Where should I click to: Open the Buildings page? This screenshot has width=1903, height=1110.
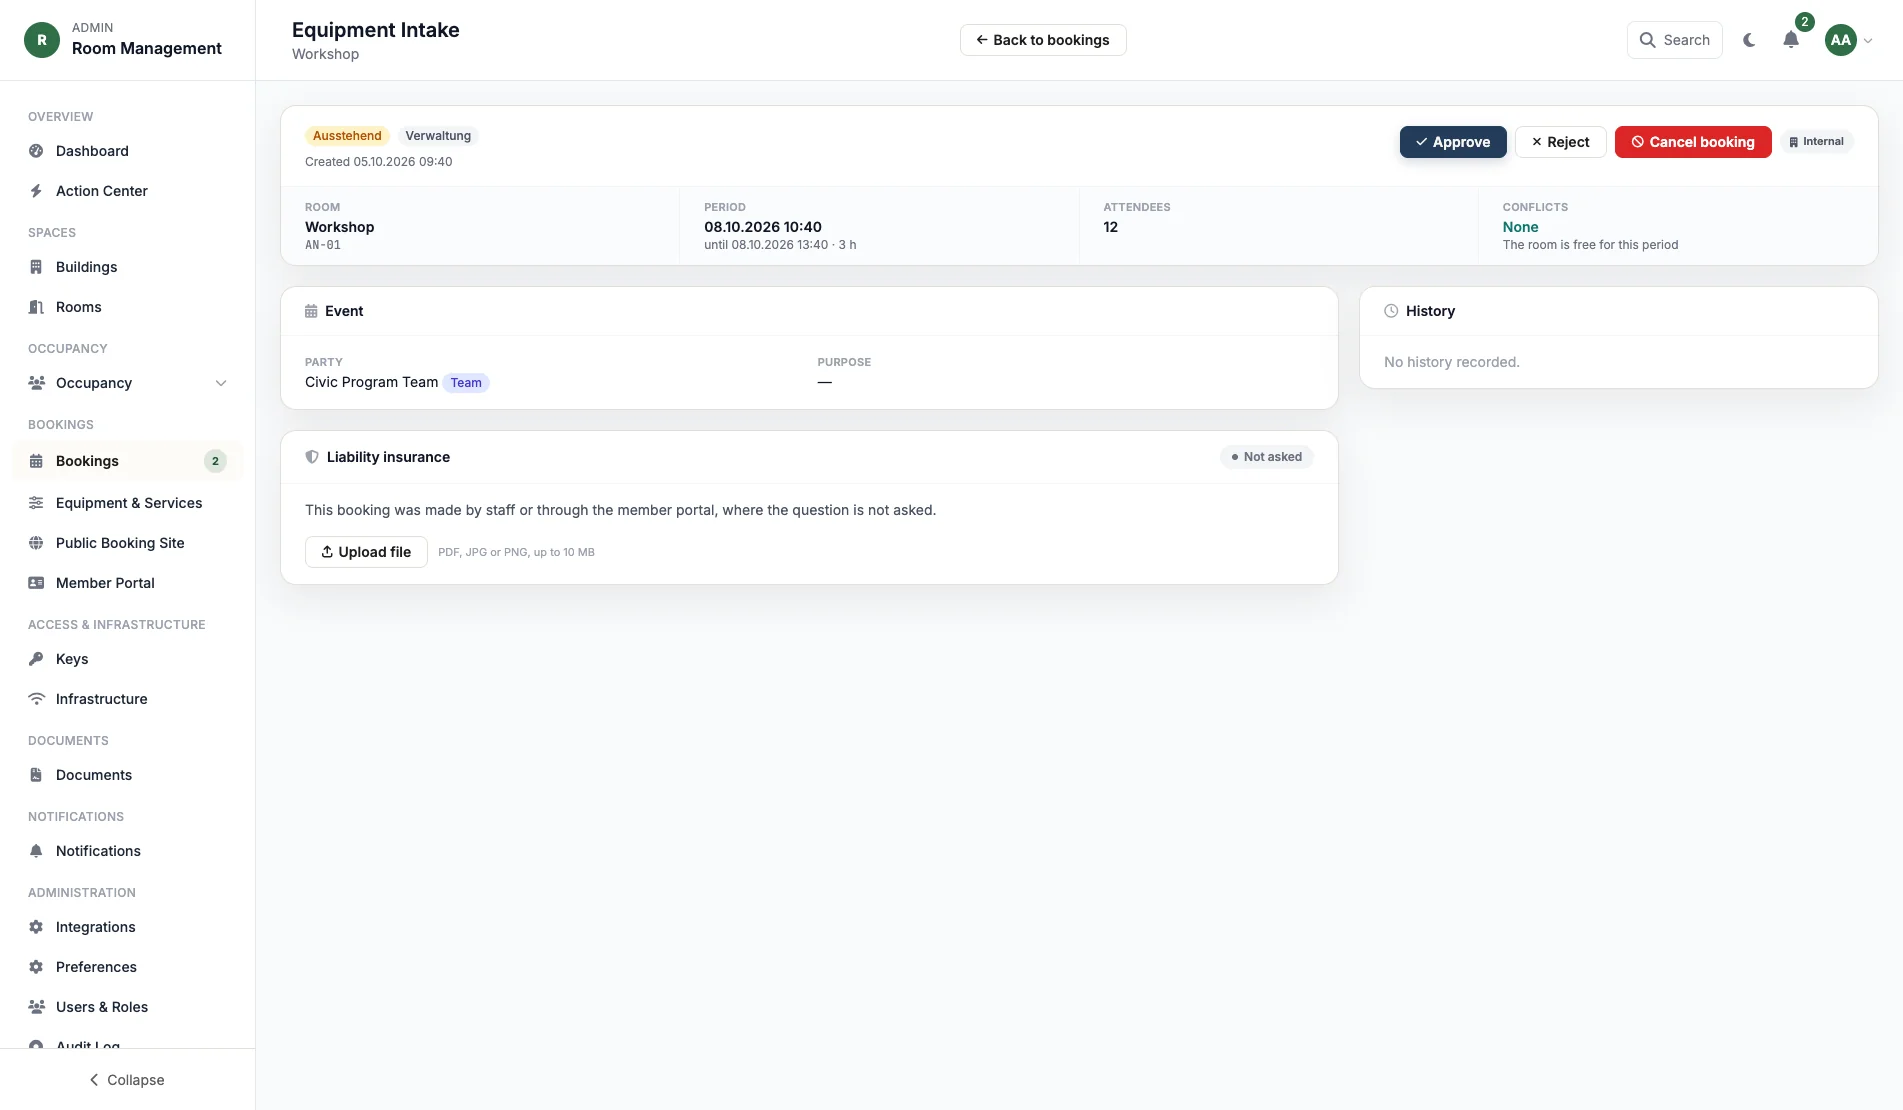pos(128,267)
